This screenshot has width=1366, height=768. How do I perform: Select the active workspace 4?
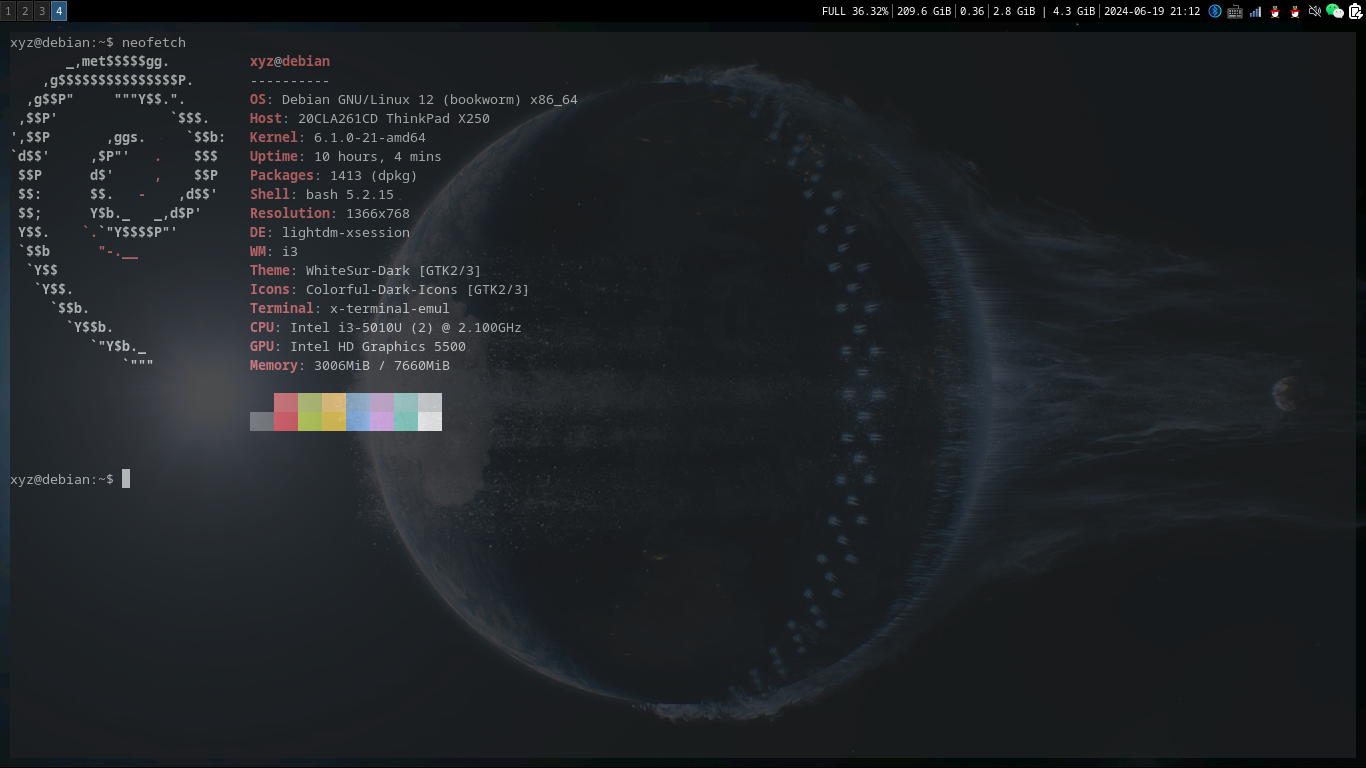coord(59,11)
